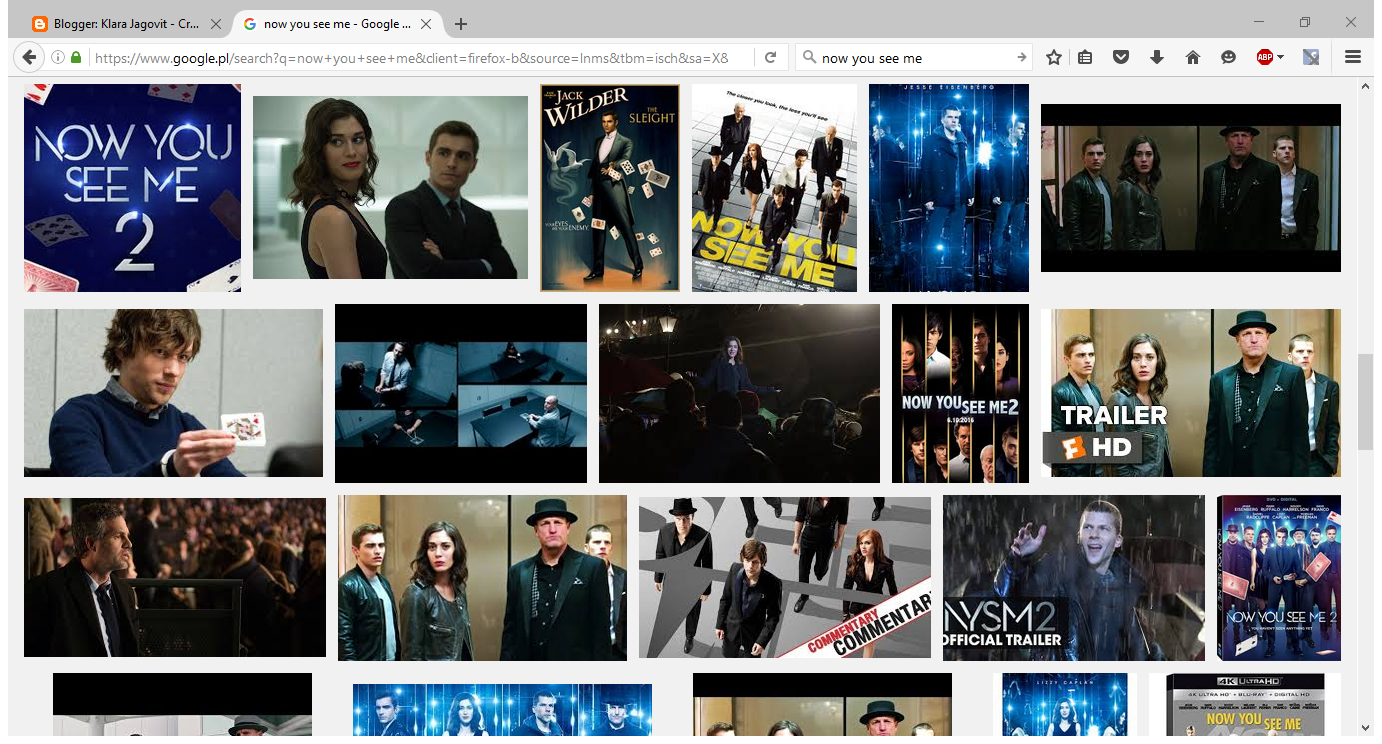
Task: Open the Firefox hamburger menu
Action: coord(1353,58)
